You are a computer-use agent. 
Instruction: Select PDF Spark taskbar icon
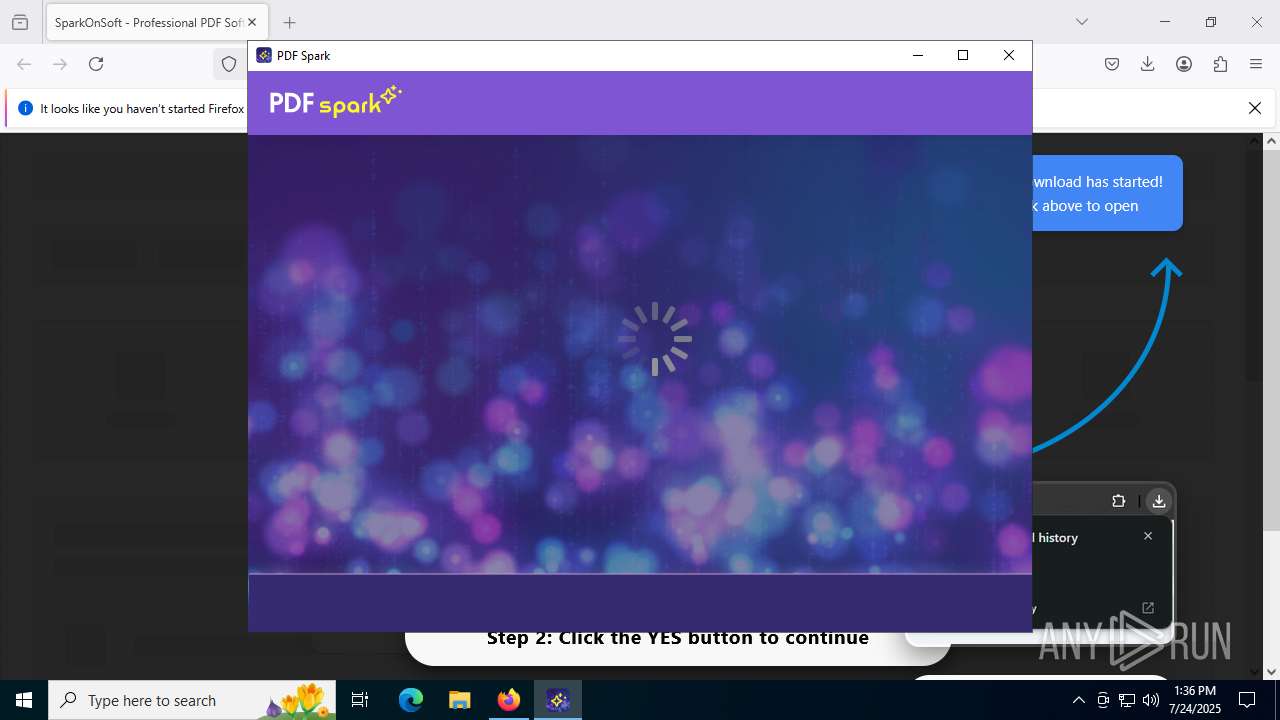(x=558, y=700)
